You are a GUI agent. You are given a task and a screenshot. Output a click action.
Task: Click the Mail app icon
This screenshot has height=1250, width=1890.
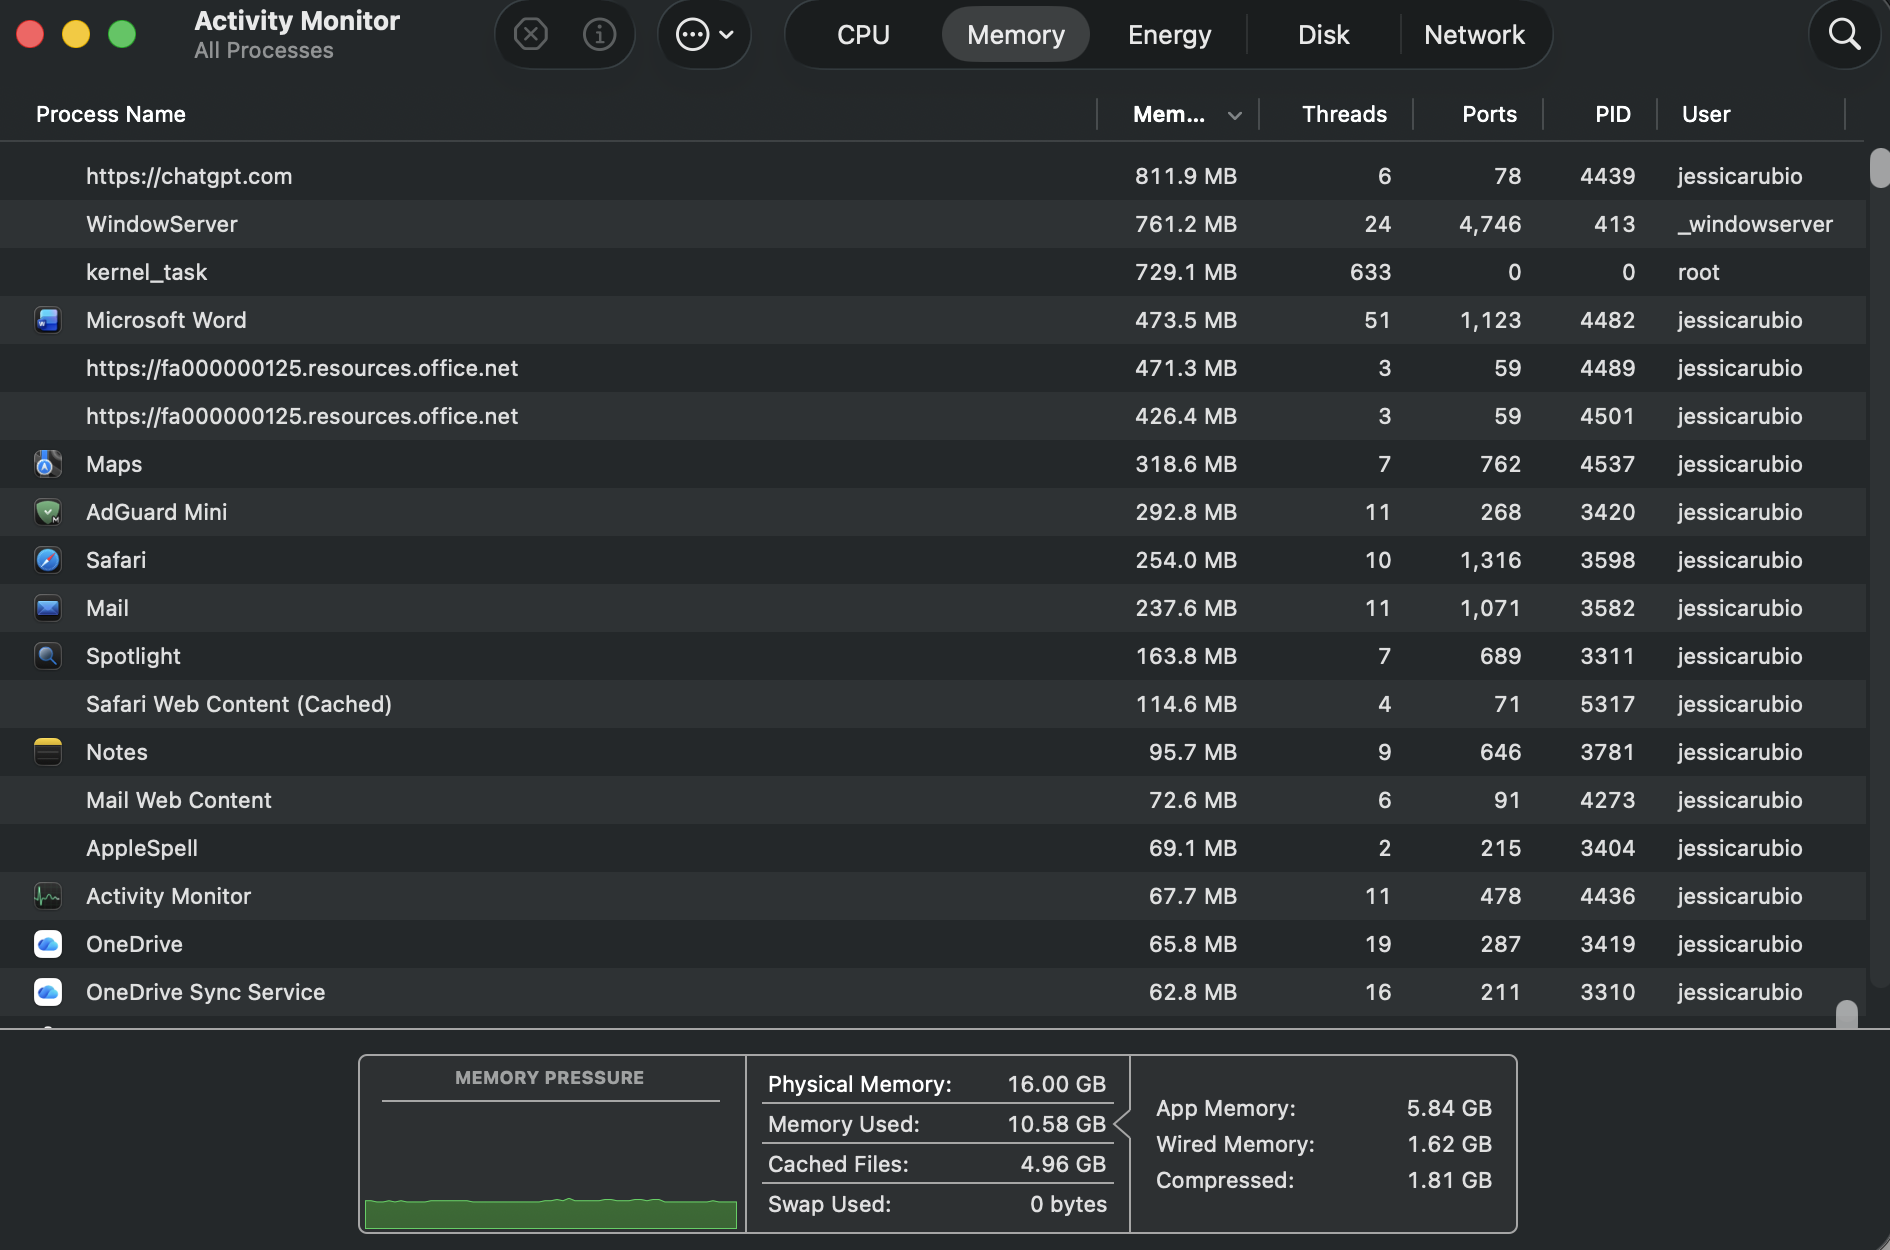(x=48, y=608)
